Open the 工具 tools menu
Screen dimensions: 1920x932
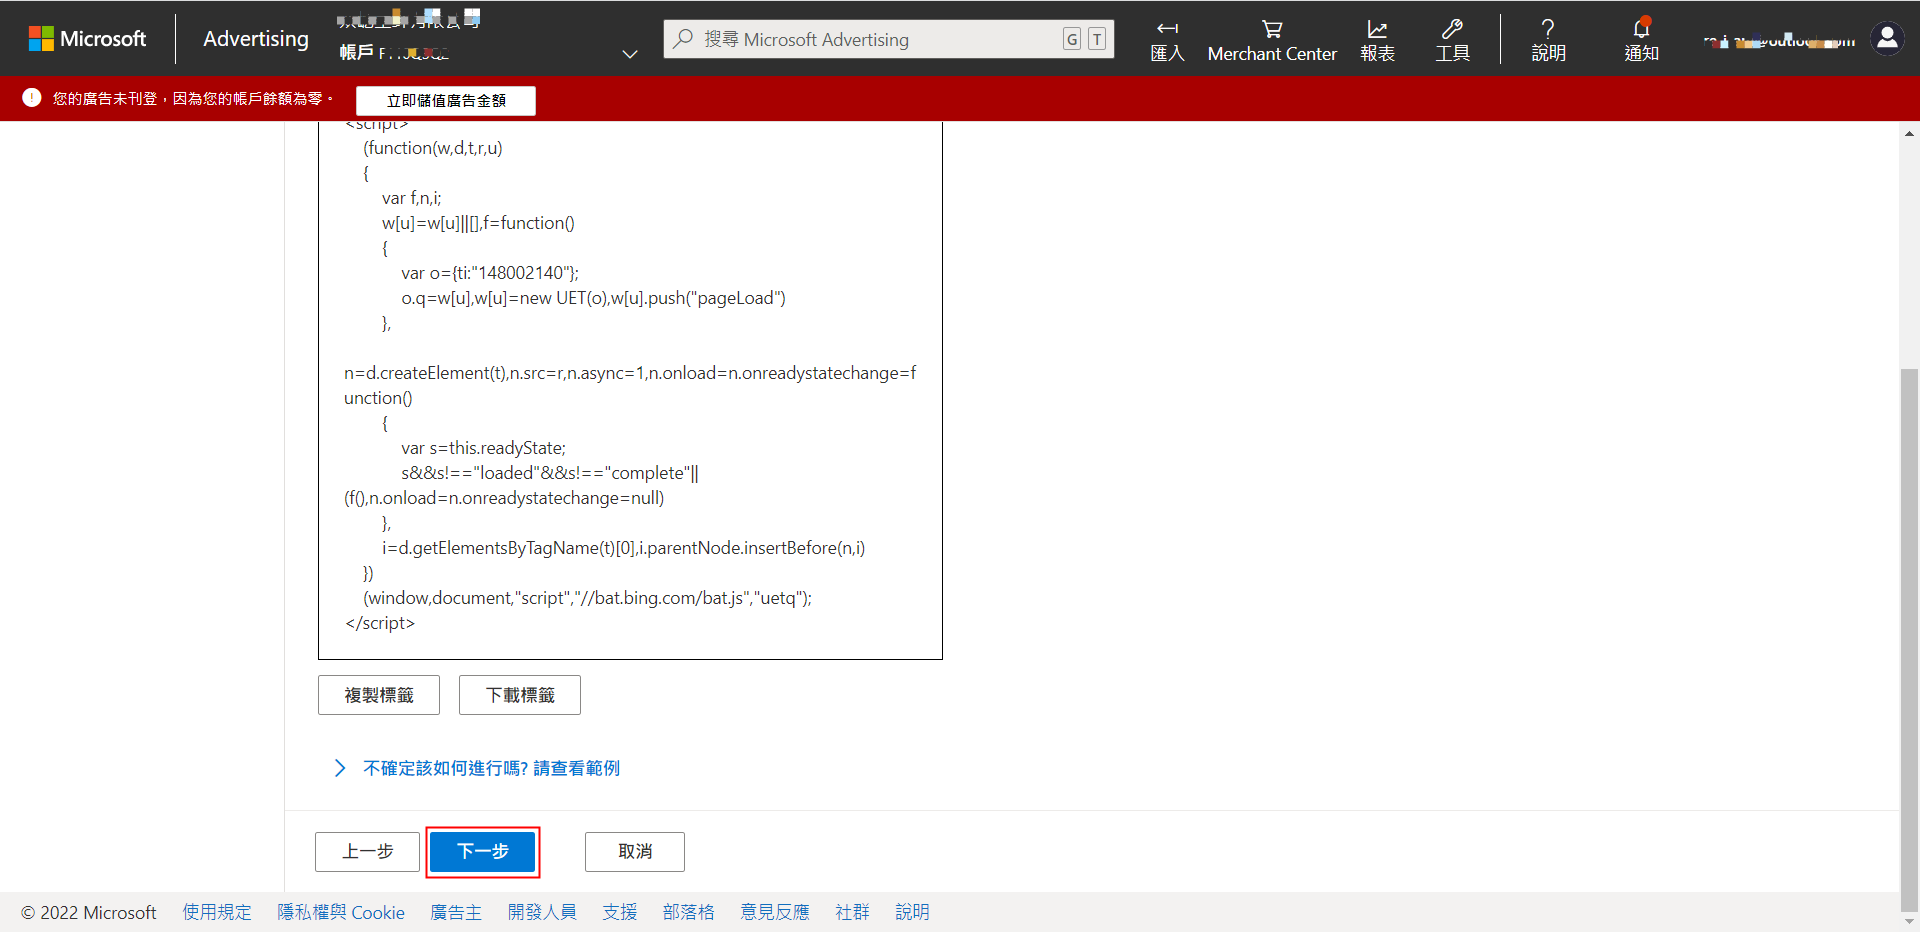[1452, 40]
